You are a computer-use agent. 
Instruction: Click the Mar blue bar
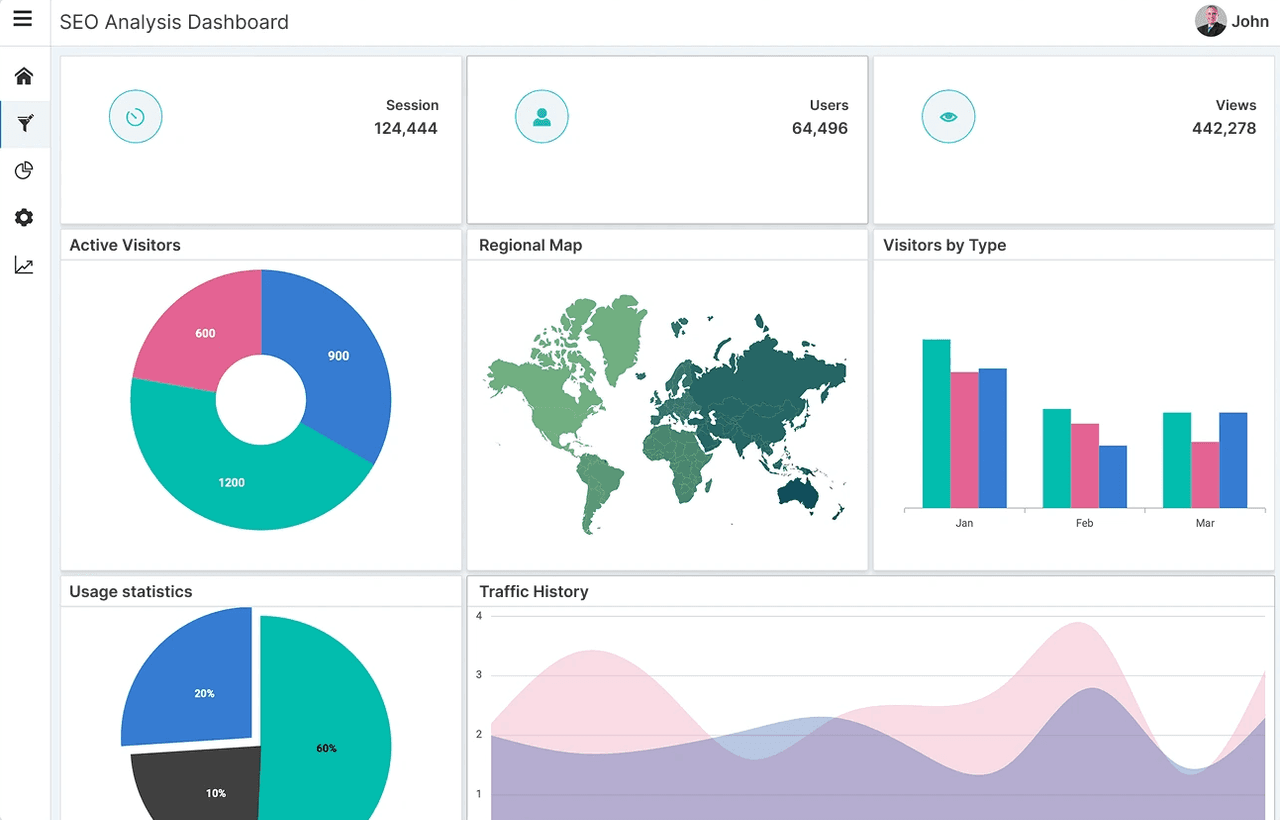[1233, 461]
